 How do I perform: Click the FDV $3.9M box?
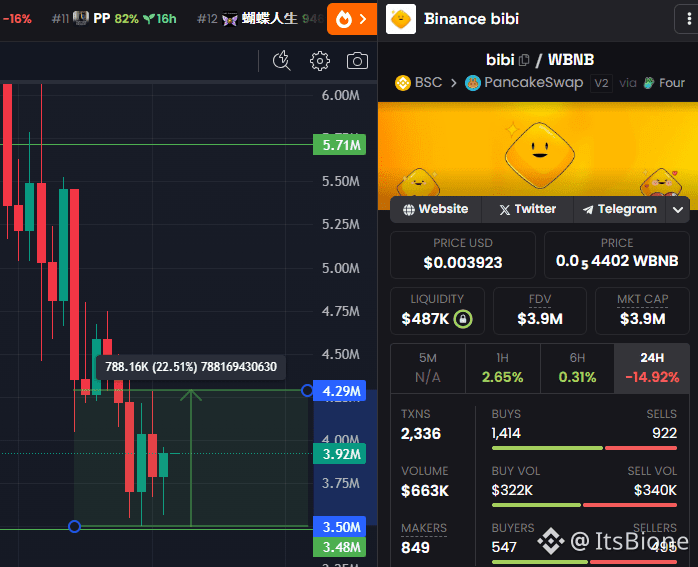click(540, 311)
